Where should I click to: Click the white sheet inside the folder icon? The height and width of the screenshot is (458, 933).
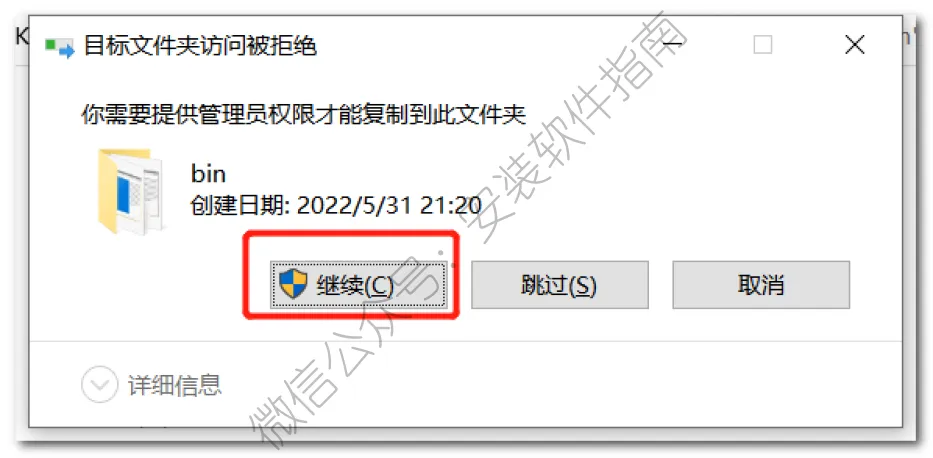(x=143, y=190)
